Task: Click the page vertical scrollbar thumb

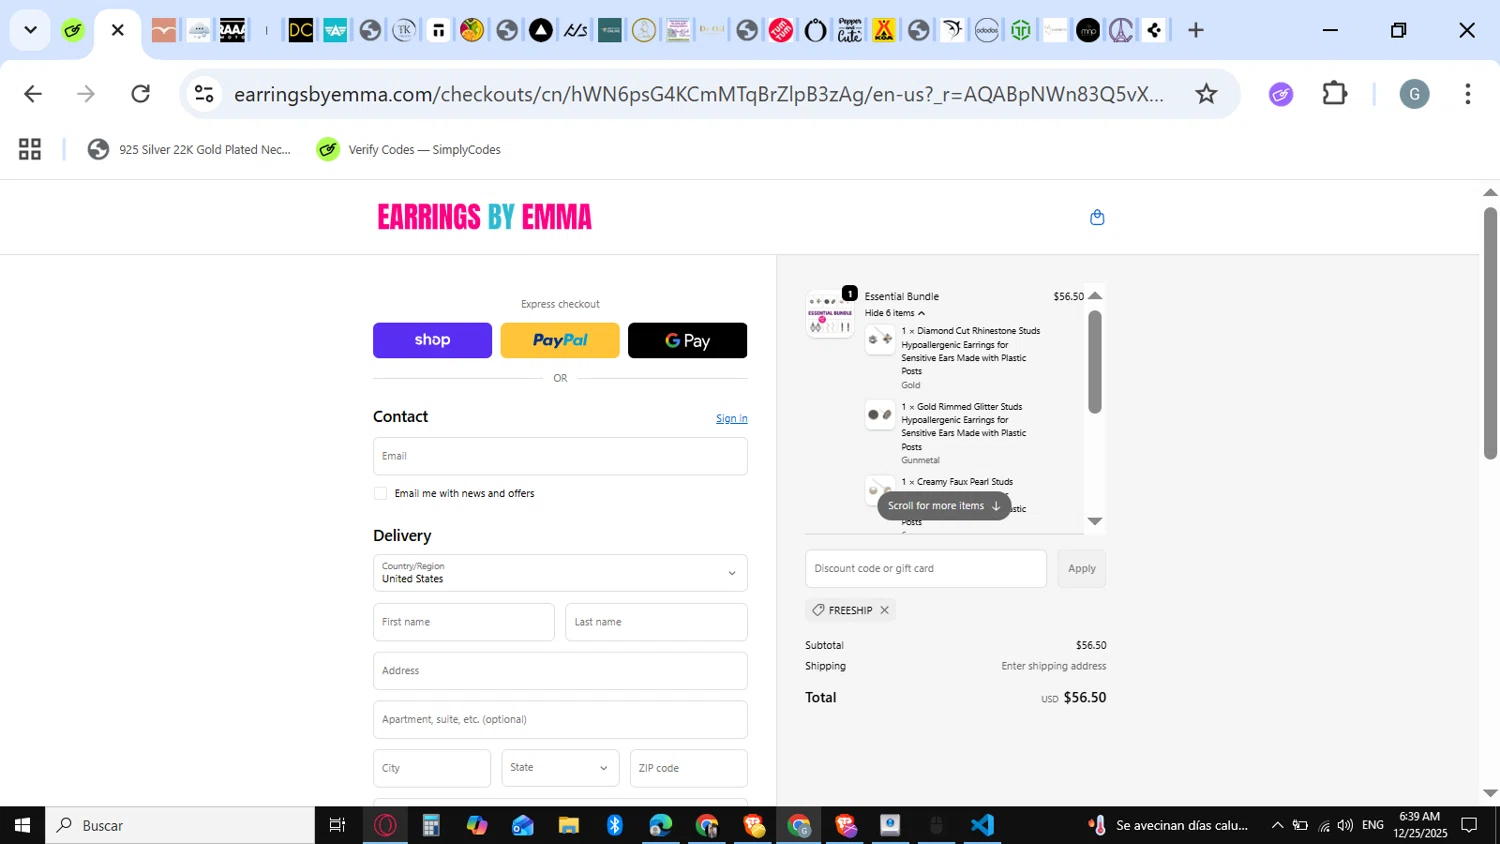Action: [x=1490, y=333]
